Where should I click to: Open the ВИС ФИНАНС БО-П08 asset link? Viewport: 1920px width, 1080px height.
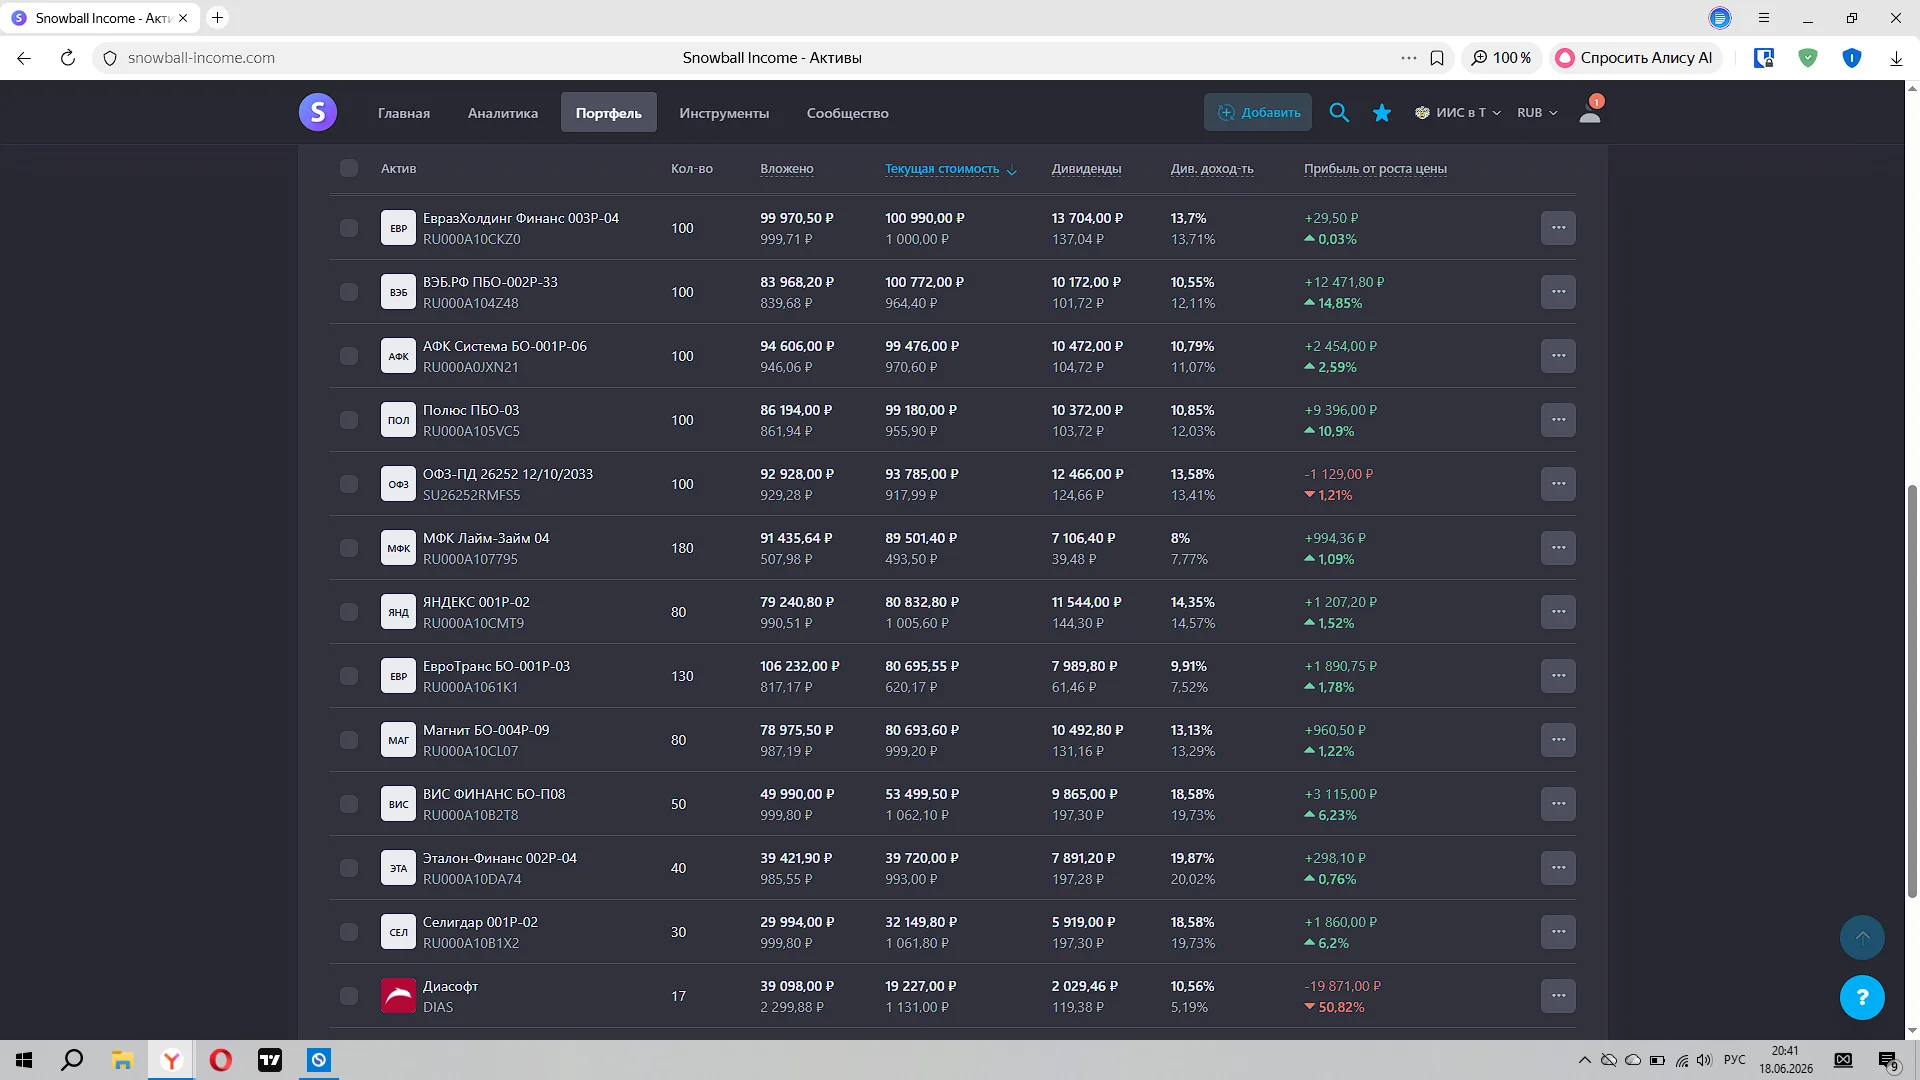coord(494,794)
